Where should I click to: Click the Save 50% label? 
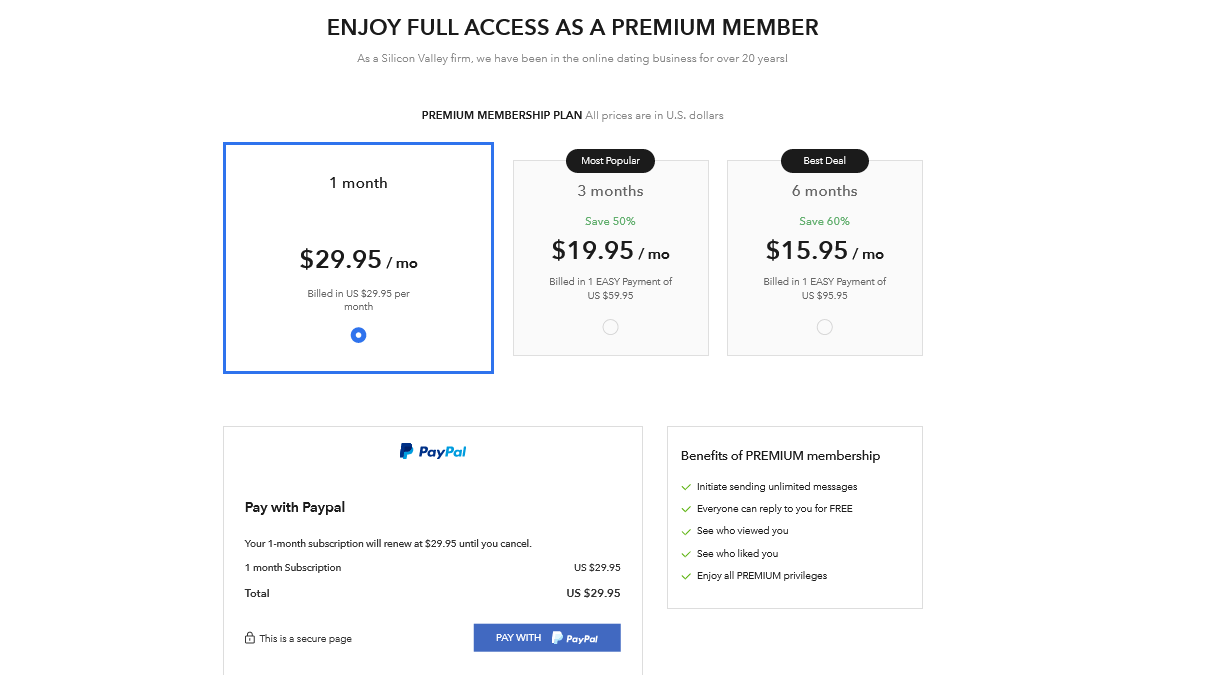(x=610, y=221)
